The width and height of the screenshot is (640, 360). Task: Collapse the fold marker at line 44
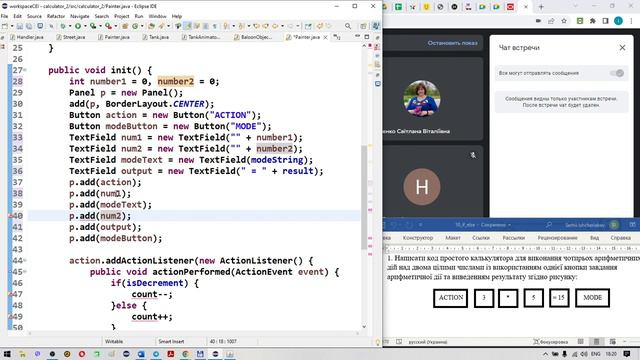click(25, 260)
